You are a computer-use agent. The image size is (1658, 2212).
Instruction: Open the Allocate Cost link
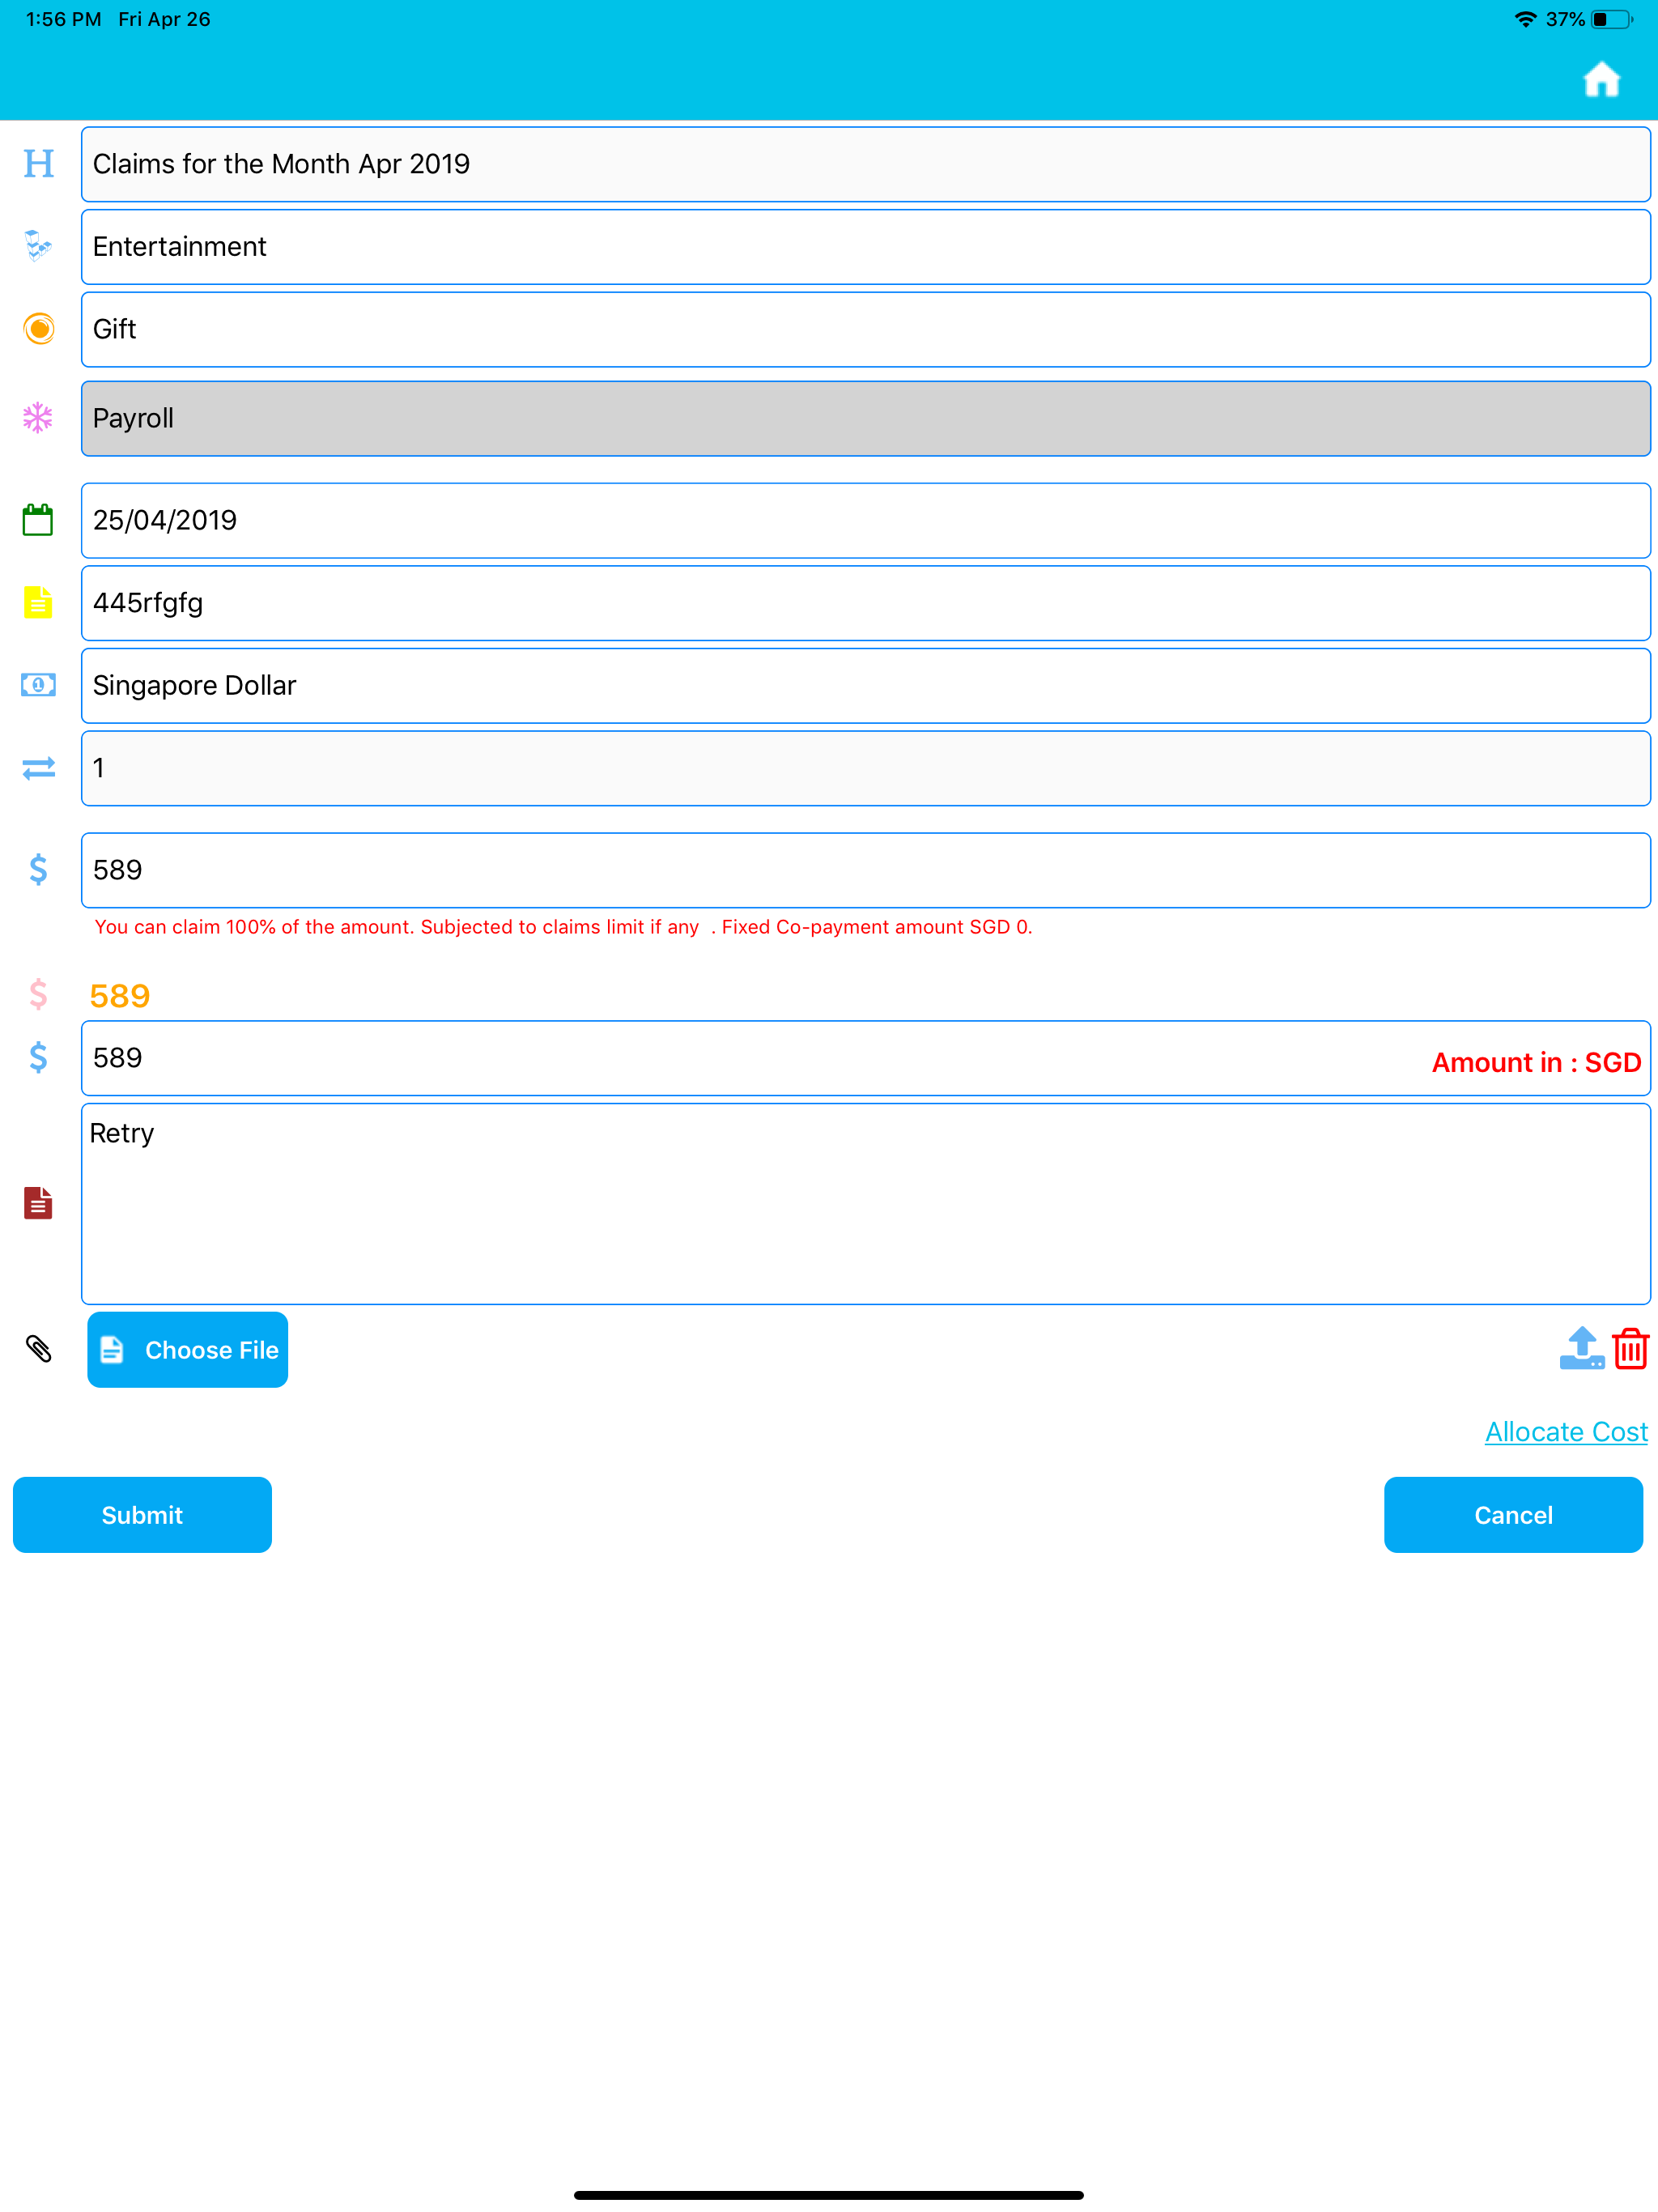click(1566, 1432)
